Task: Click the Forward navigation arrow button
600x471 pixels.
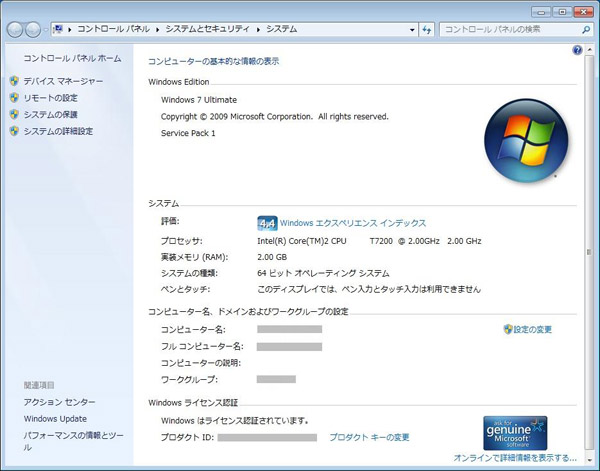Action: tap(33, 29)
